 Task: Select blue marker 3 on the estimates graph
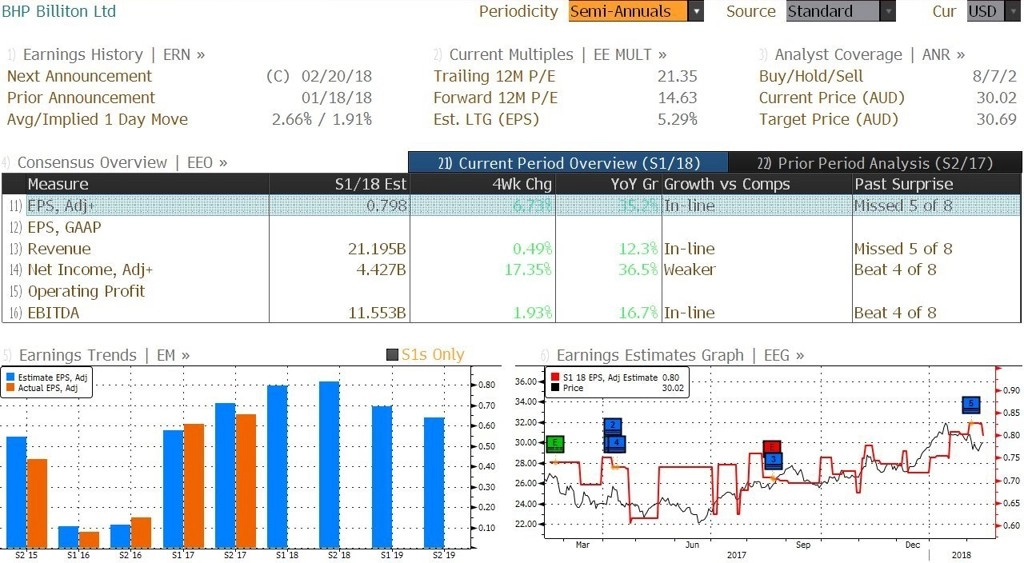coord(773,460)
